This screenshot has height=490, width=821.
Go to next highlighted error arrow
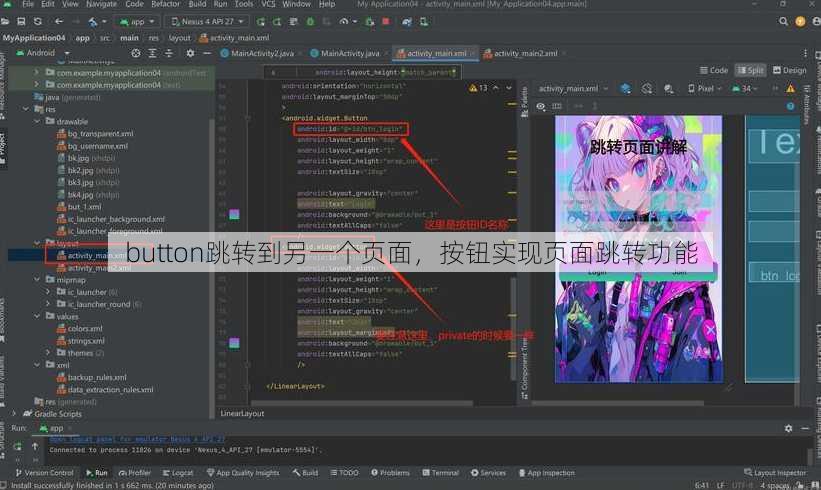point(508,88)
